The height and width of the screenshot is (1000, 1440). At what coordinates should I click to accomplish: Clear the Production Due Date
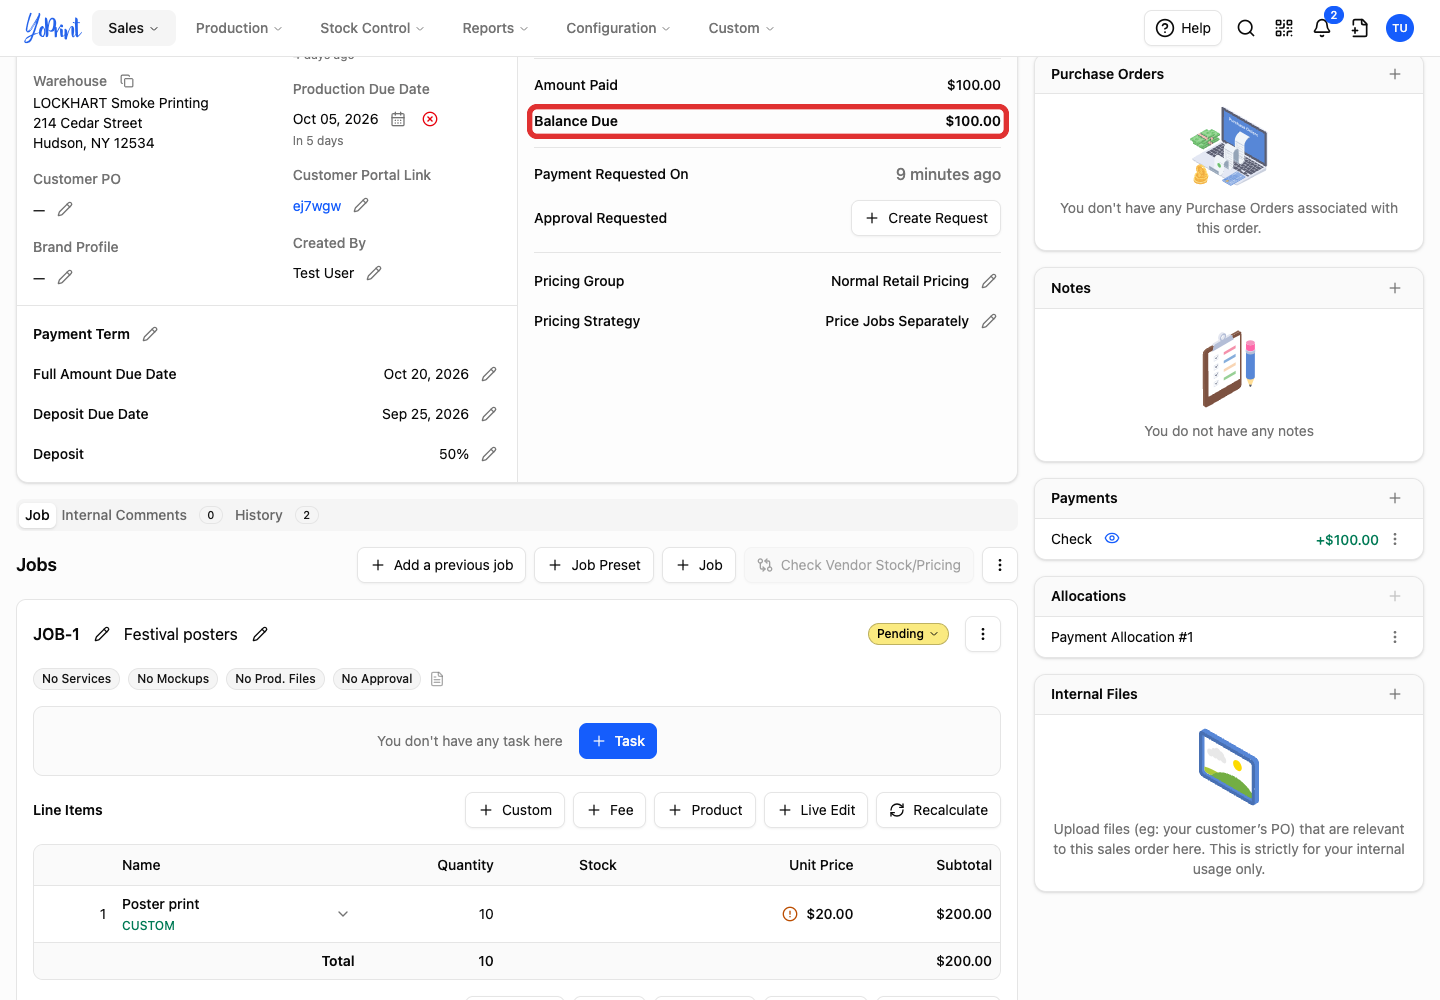tap(430, 119)
